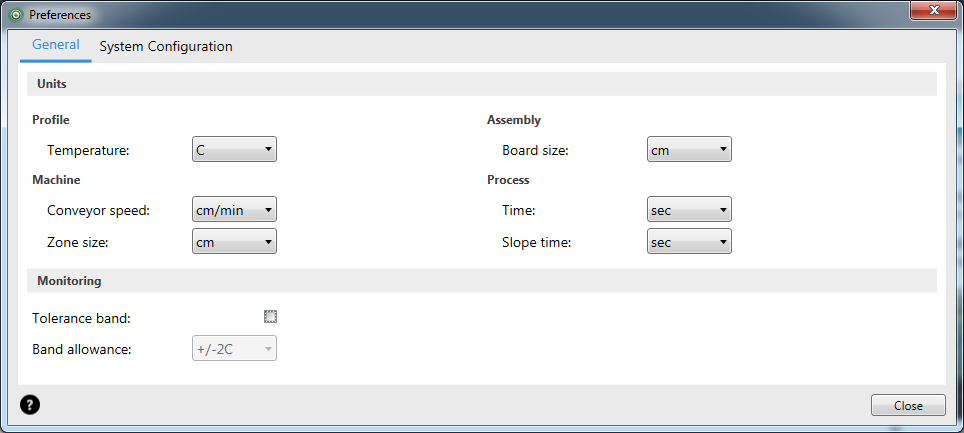Expand the Time unit dropdown

click(689, 210)
